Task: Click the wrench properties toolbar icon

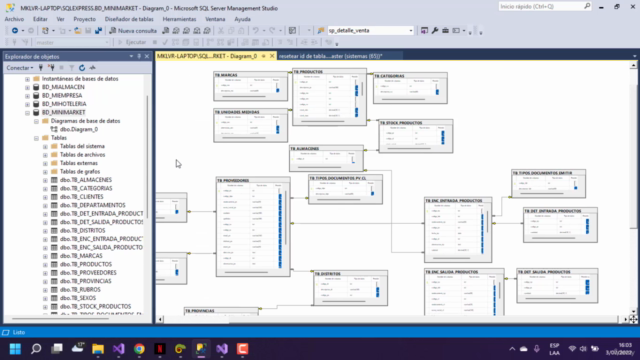Action: click(x=435, y=31)
